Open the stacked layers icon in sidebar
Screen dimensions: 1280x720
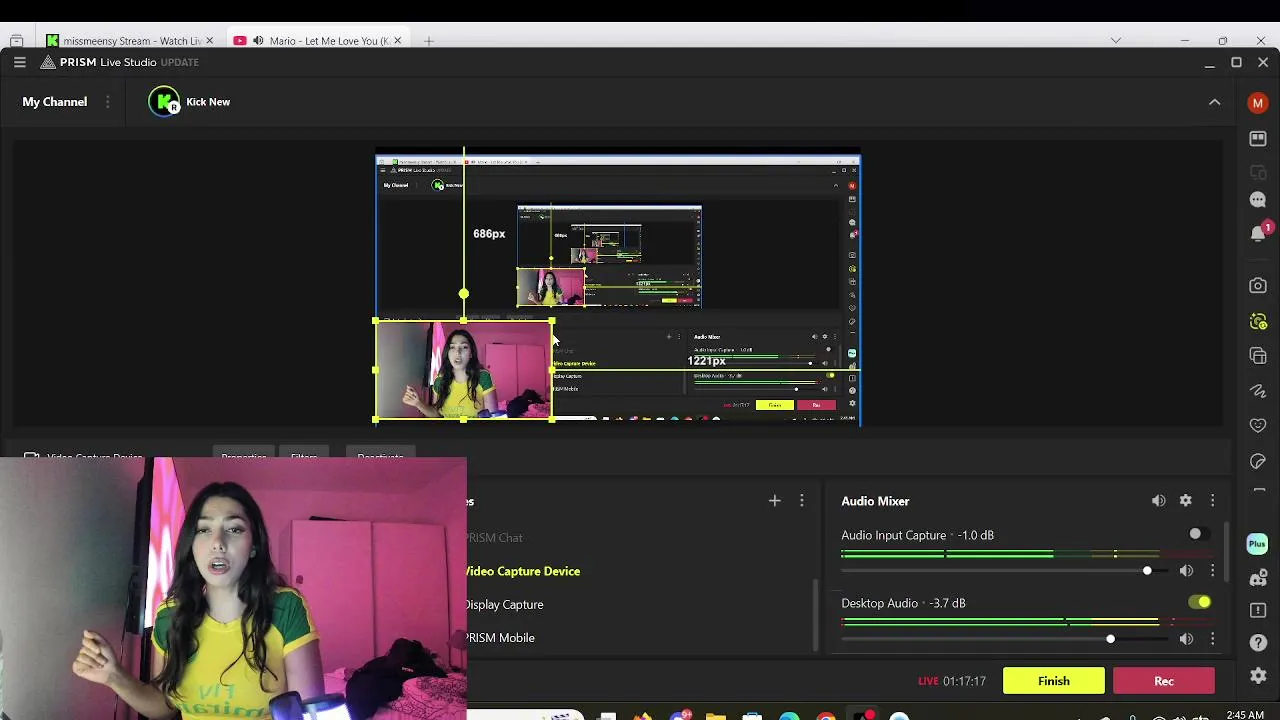pyautogui.click(x=1258, y=356)
